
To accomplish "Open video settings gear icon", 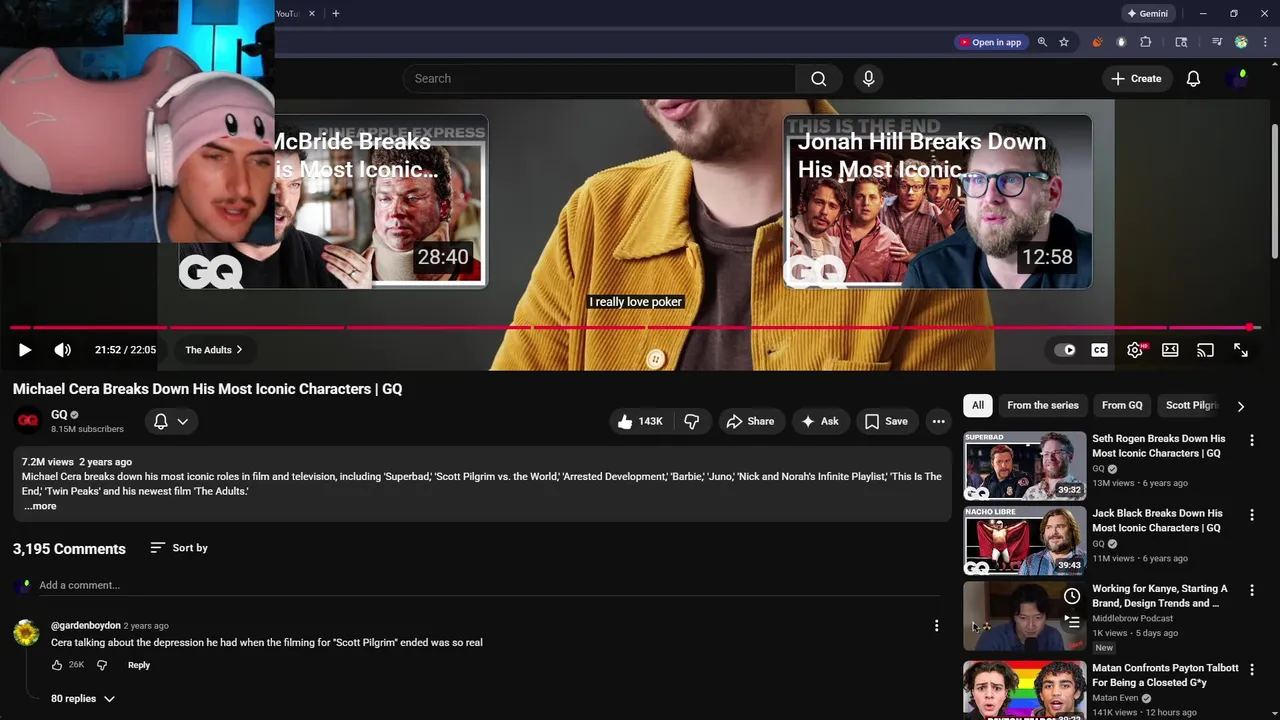I will [1135, 350].
